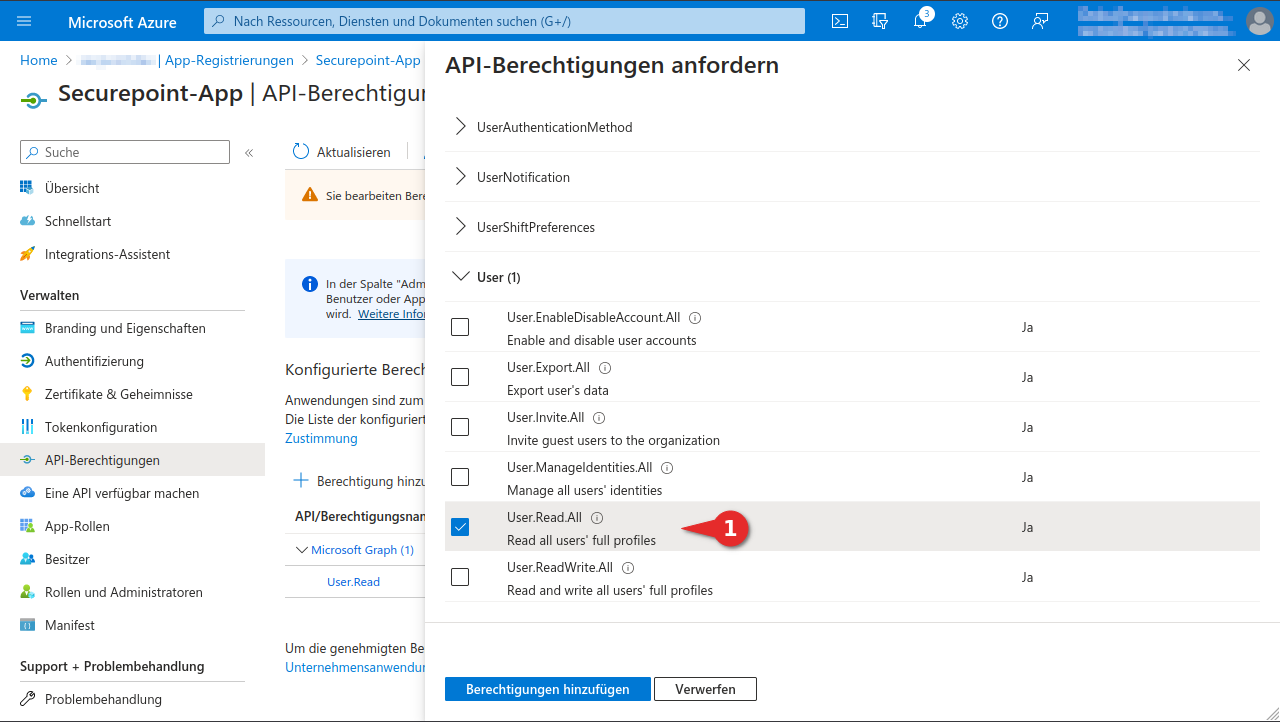Uncheck the User.Read.All permission

click(x=460, y=527)
